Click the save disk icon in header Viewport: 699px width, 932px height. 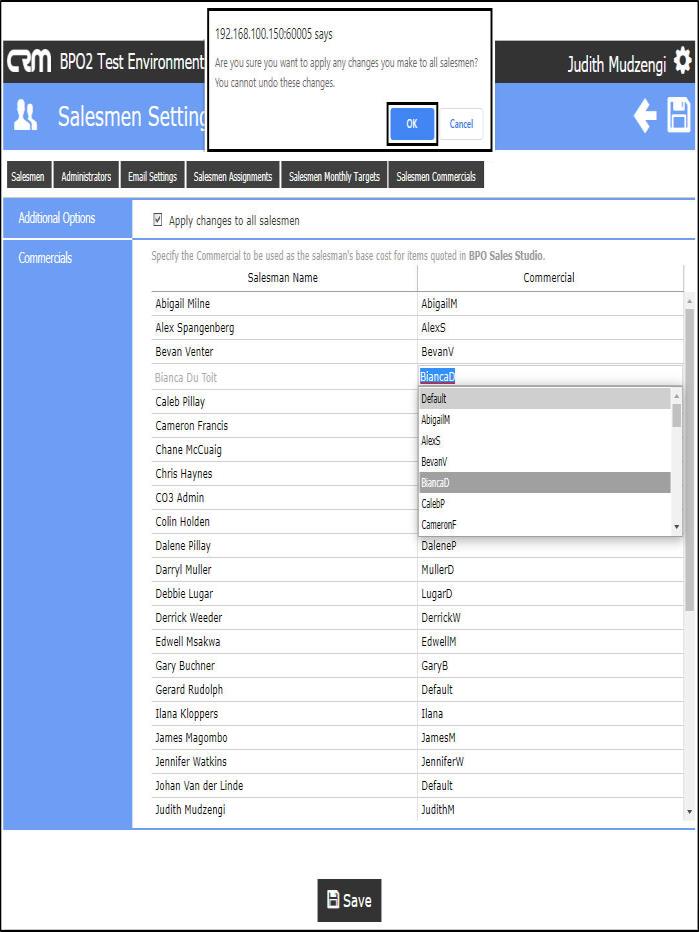pyautogui.click(x=680, y=117)
